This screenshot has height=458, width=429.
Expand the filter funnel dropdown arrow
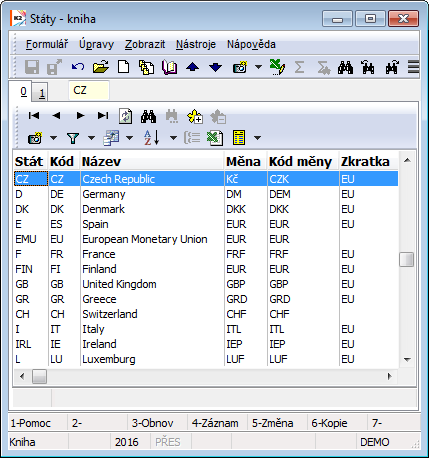point(91,138)
